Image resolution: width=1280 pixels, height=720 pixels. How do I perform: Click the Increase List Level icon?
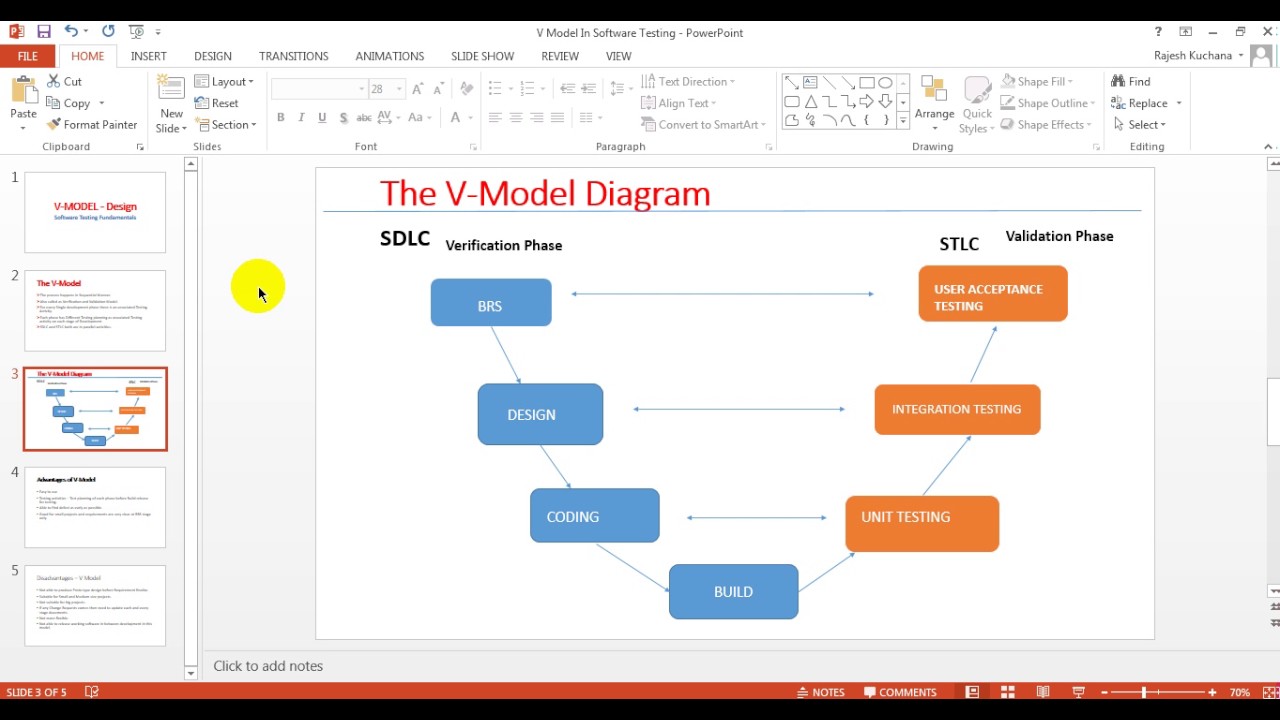(x=589, y=89)
